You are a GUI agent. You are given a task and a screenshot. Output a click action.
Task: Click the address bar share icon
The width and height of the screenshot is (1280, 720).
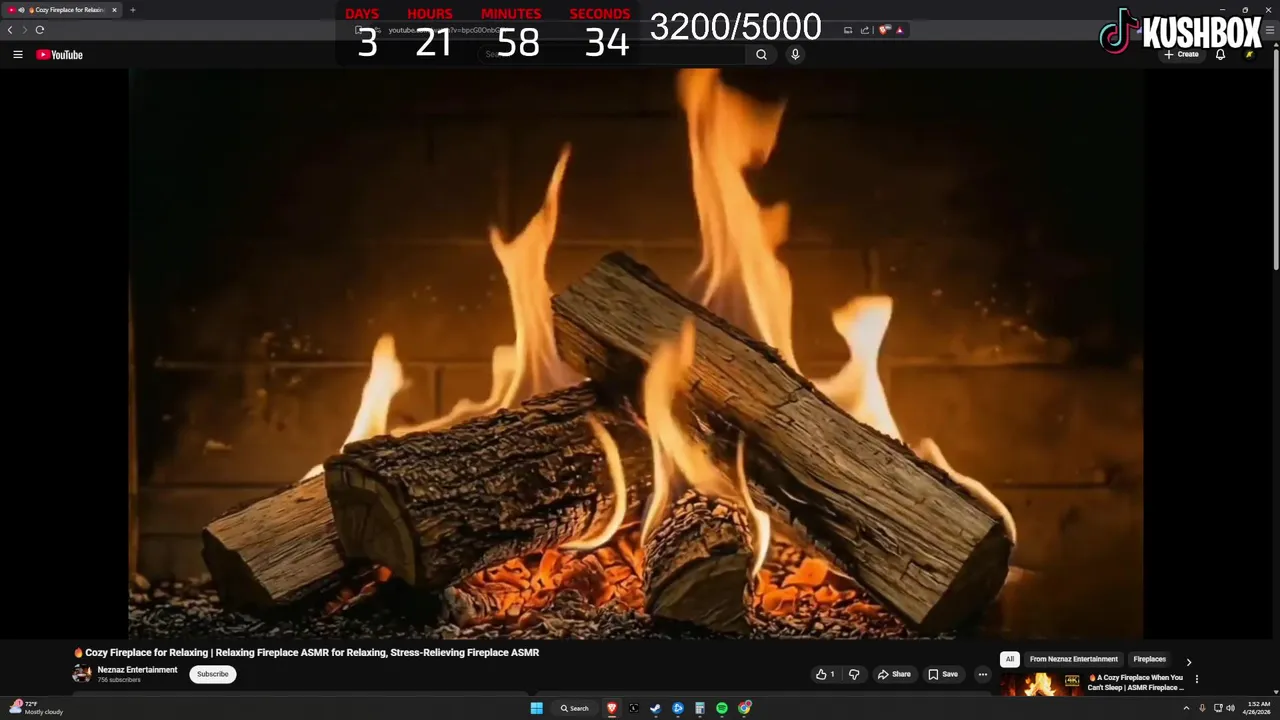click(x=864, y=30)
